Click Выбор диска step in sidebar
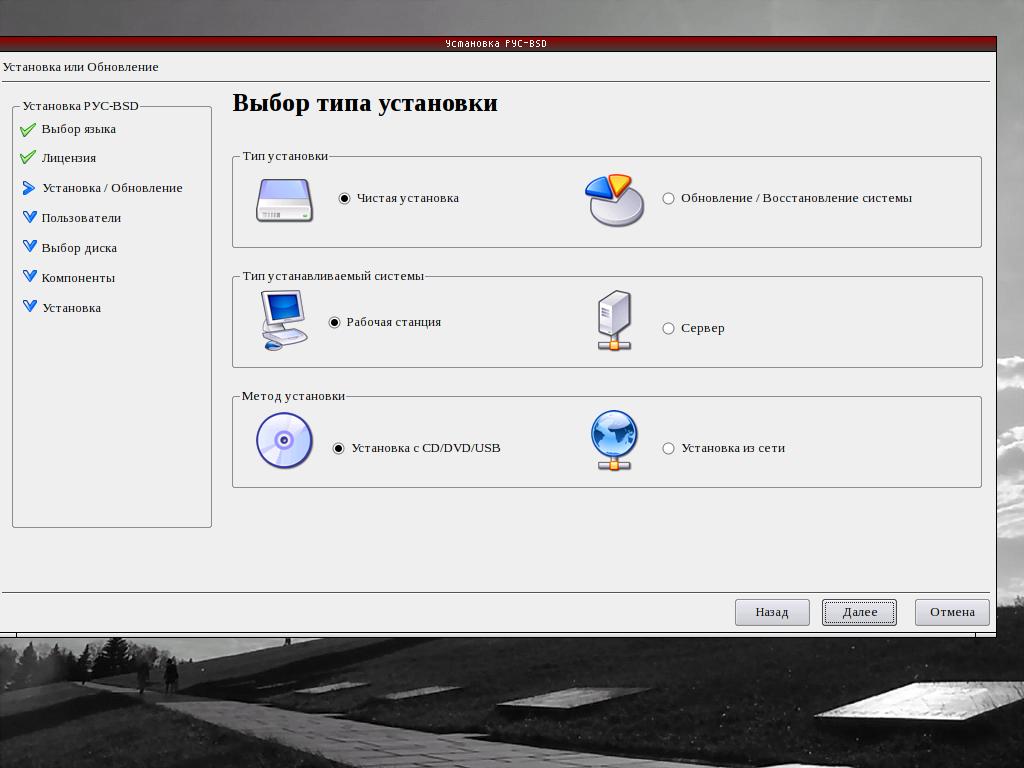Image resolution: width=1024 pixels, height=768 pixels. pos(79,248)
